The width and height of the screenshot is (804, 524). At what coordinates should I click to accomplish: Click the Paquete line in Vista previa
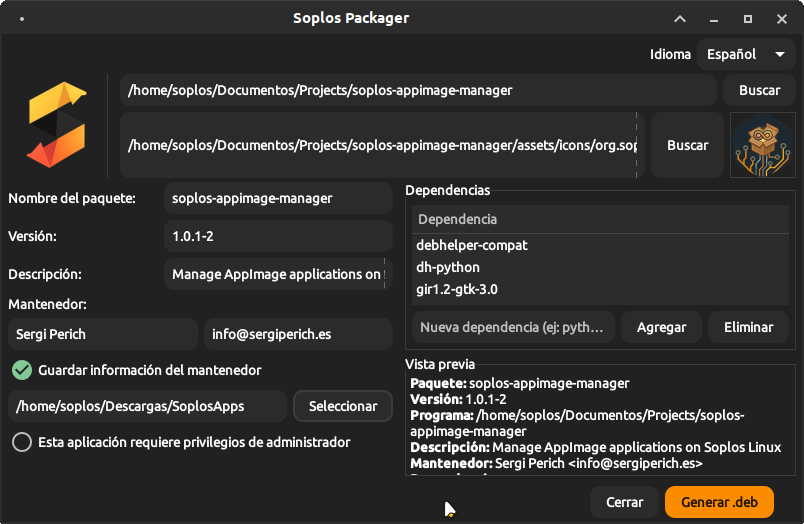519,384
